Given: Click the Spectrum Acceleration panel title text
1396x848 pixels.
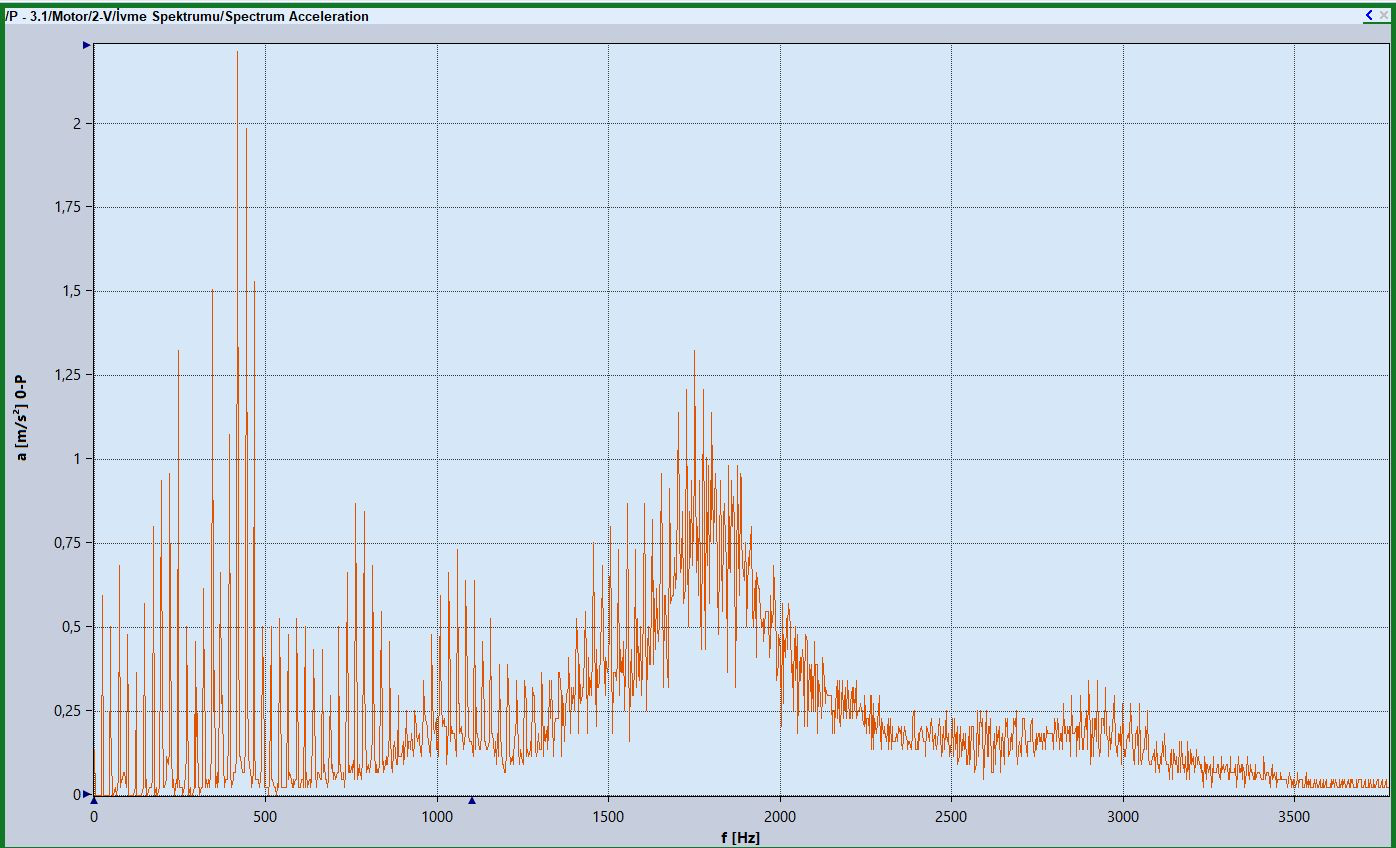Looking at the screenshot, I should (x=187, y=16).
